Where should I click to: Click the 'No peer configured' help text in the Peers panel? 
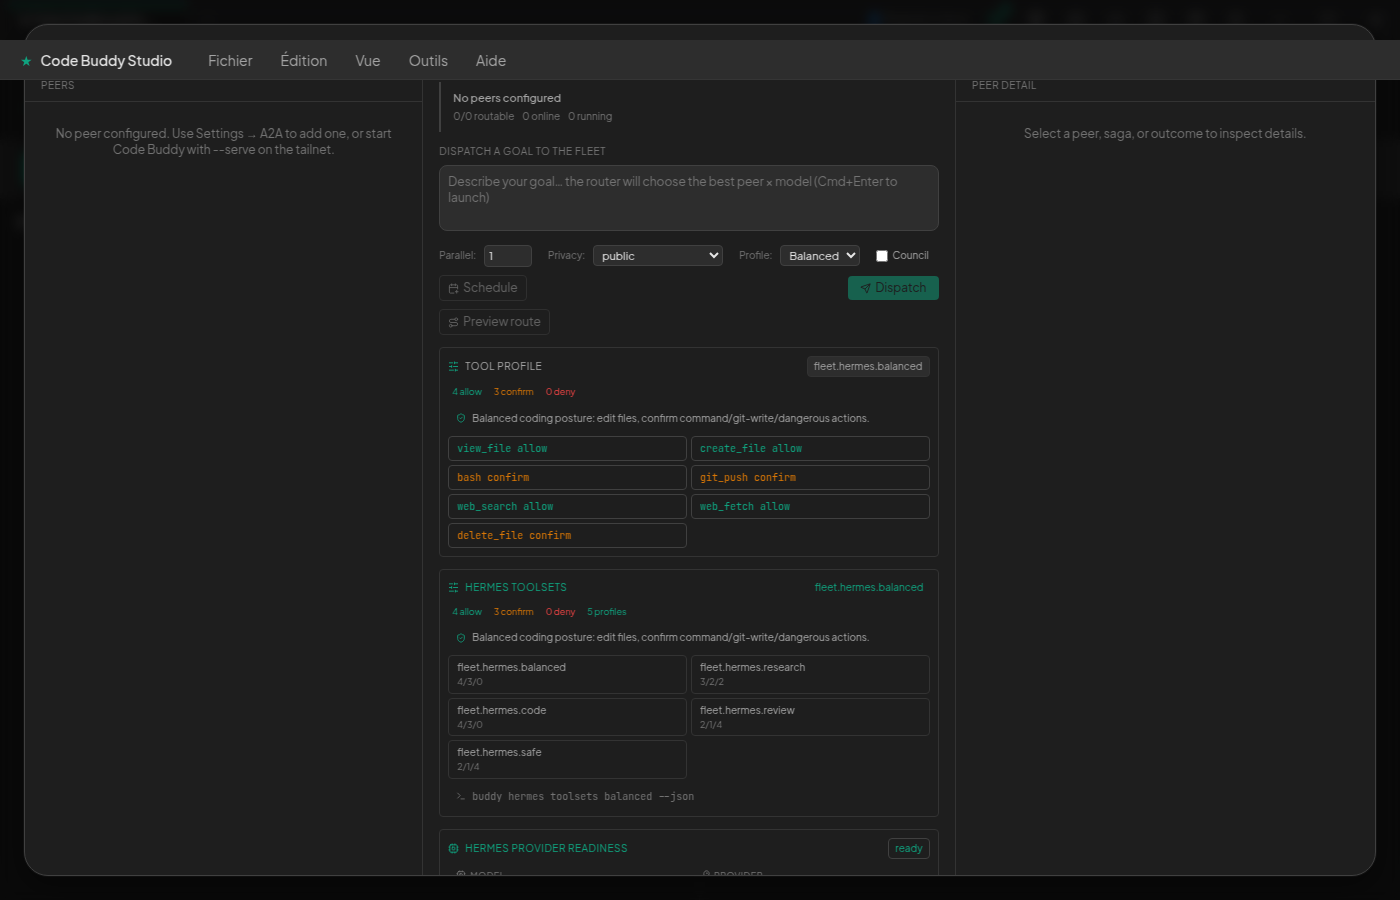[x=223, y=141]
